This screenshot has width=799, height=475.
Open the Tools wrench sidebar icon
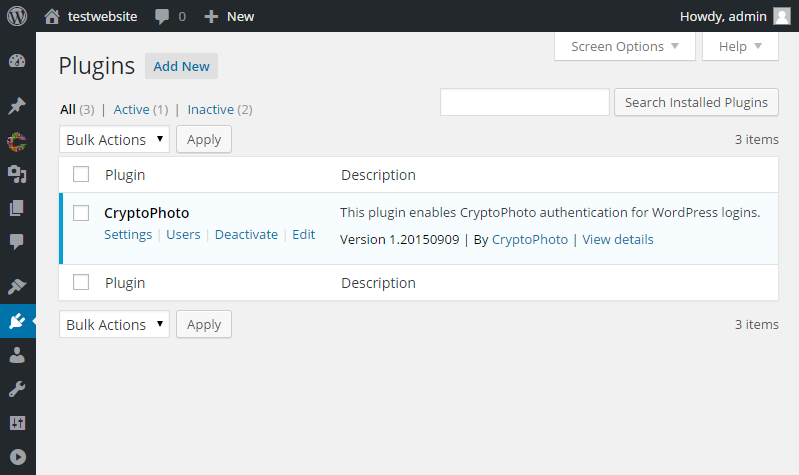click(17, 389)
